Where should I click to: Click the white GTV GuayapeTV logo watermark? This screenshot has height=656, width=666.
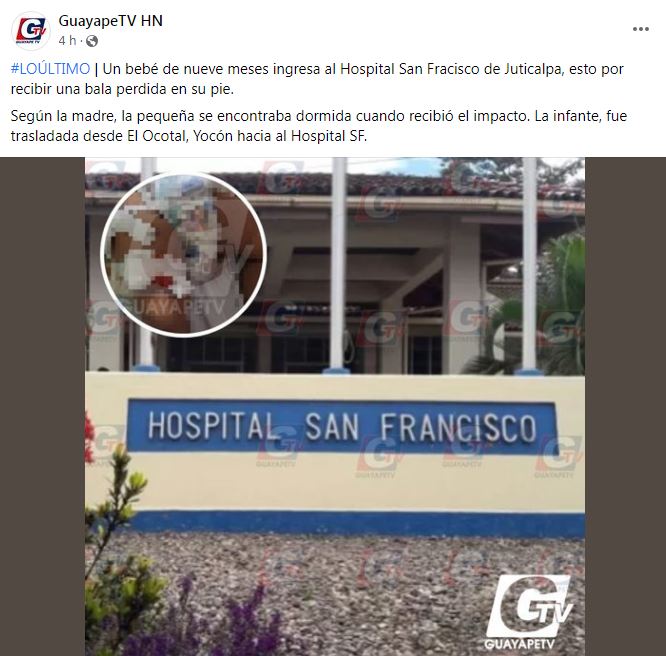pos(529,612)
